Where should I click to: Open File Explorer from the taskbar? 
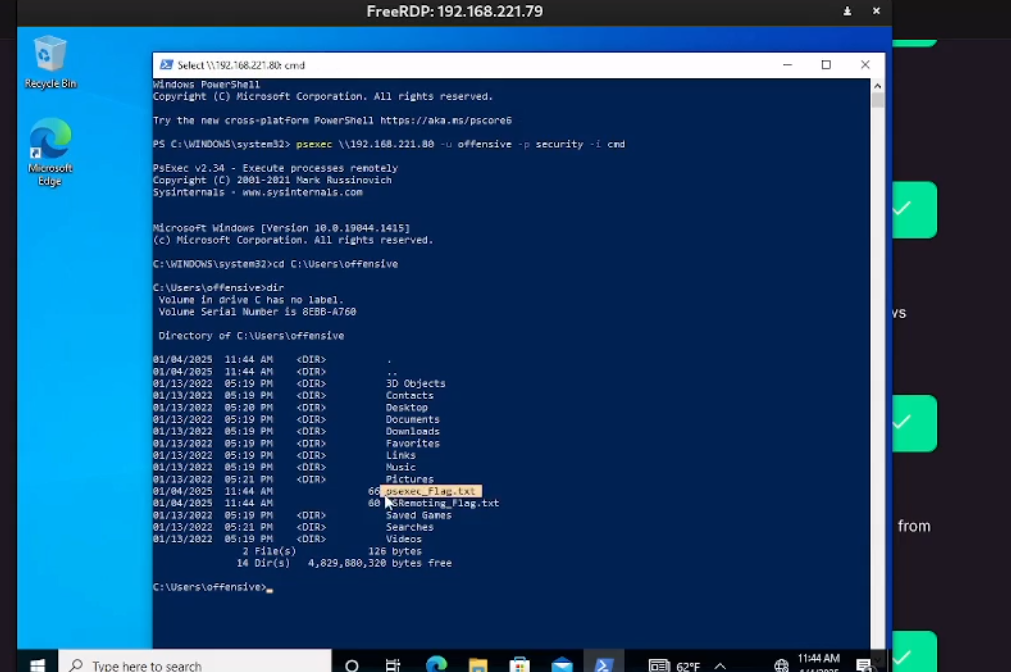click(x=478, y=665)
